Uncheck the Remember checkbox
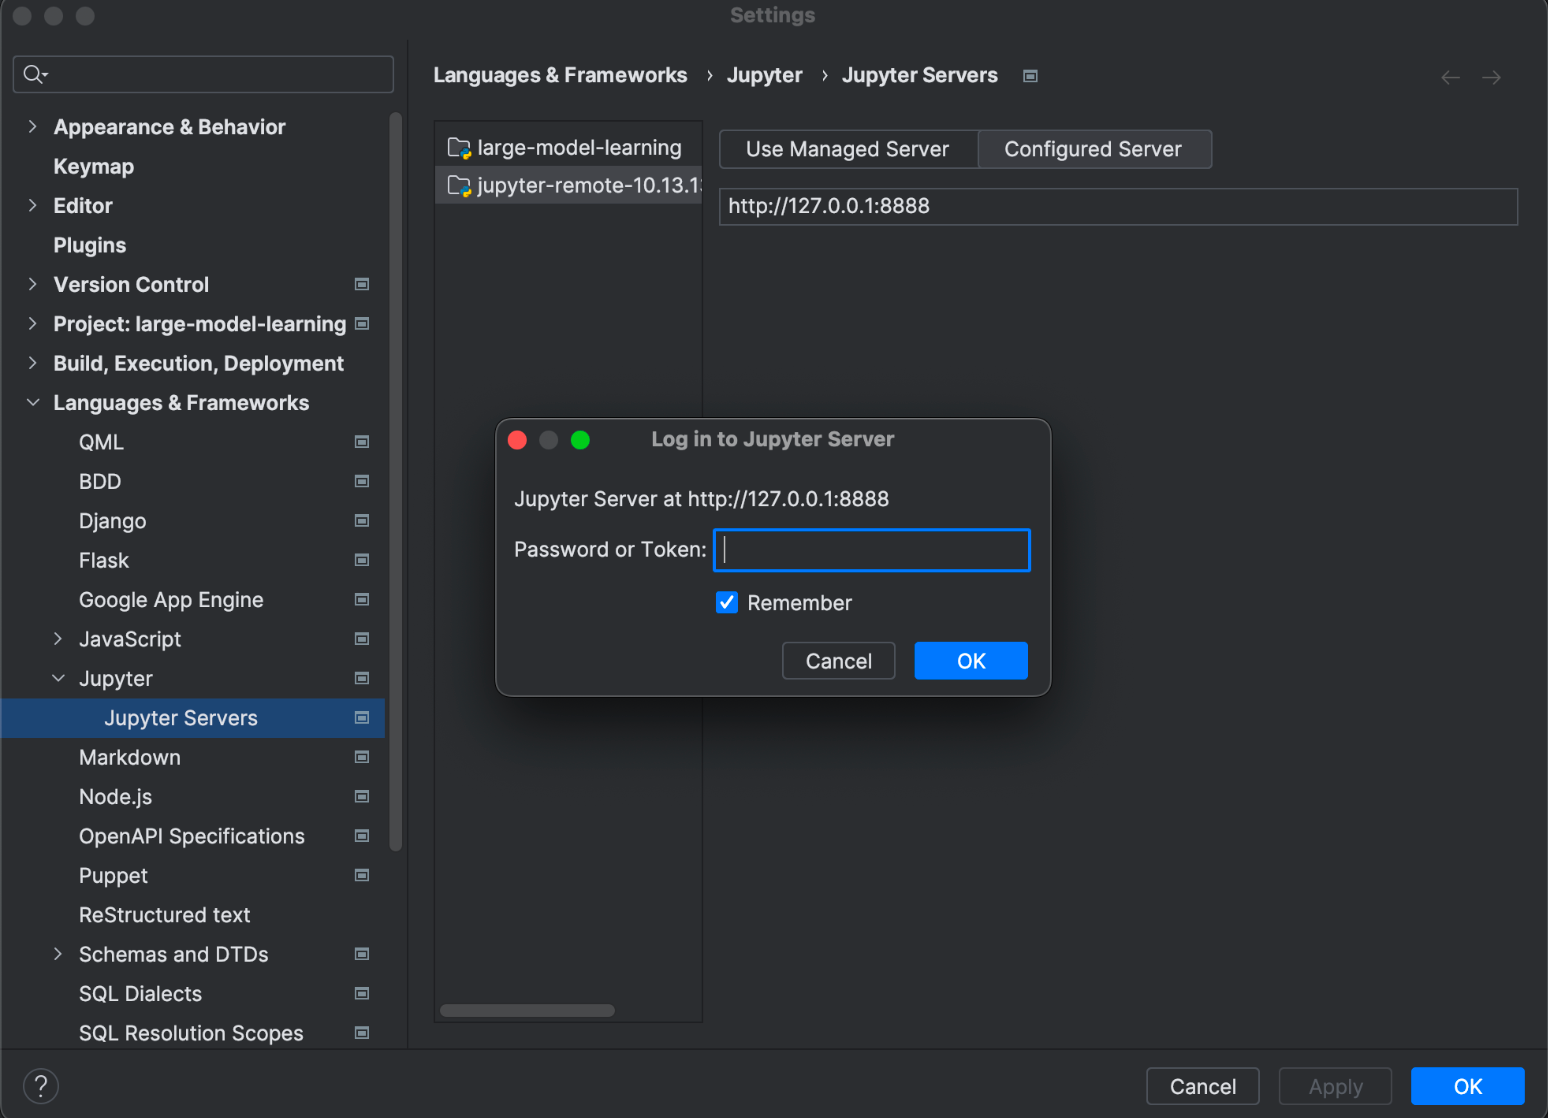Viewport: 1548px width, 1118px height. click(727, 603)
